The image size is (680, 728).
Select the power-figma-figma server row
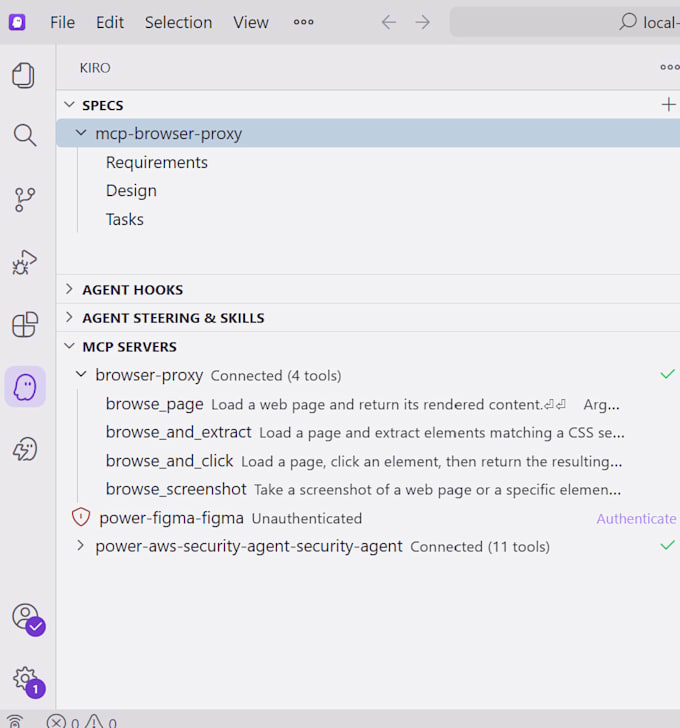click(368, 518)
